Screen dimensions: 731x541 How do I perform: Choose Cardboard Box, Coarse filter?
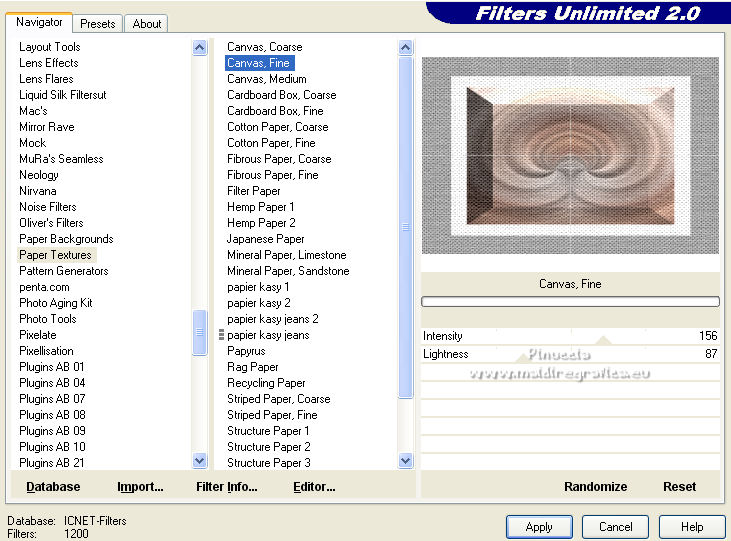(282, 95)
